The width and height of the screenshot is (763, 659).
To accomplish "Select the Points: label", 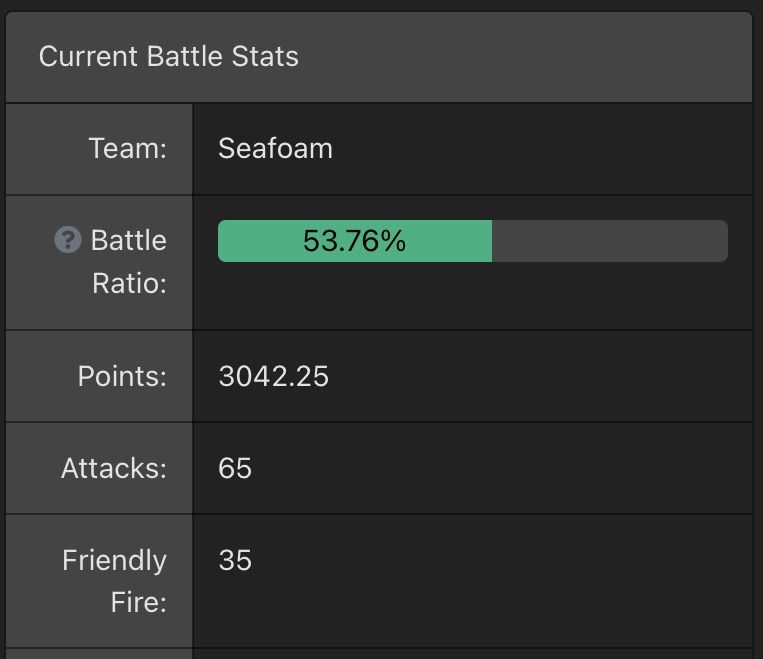I will click(122, 376).
